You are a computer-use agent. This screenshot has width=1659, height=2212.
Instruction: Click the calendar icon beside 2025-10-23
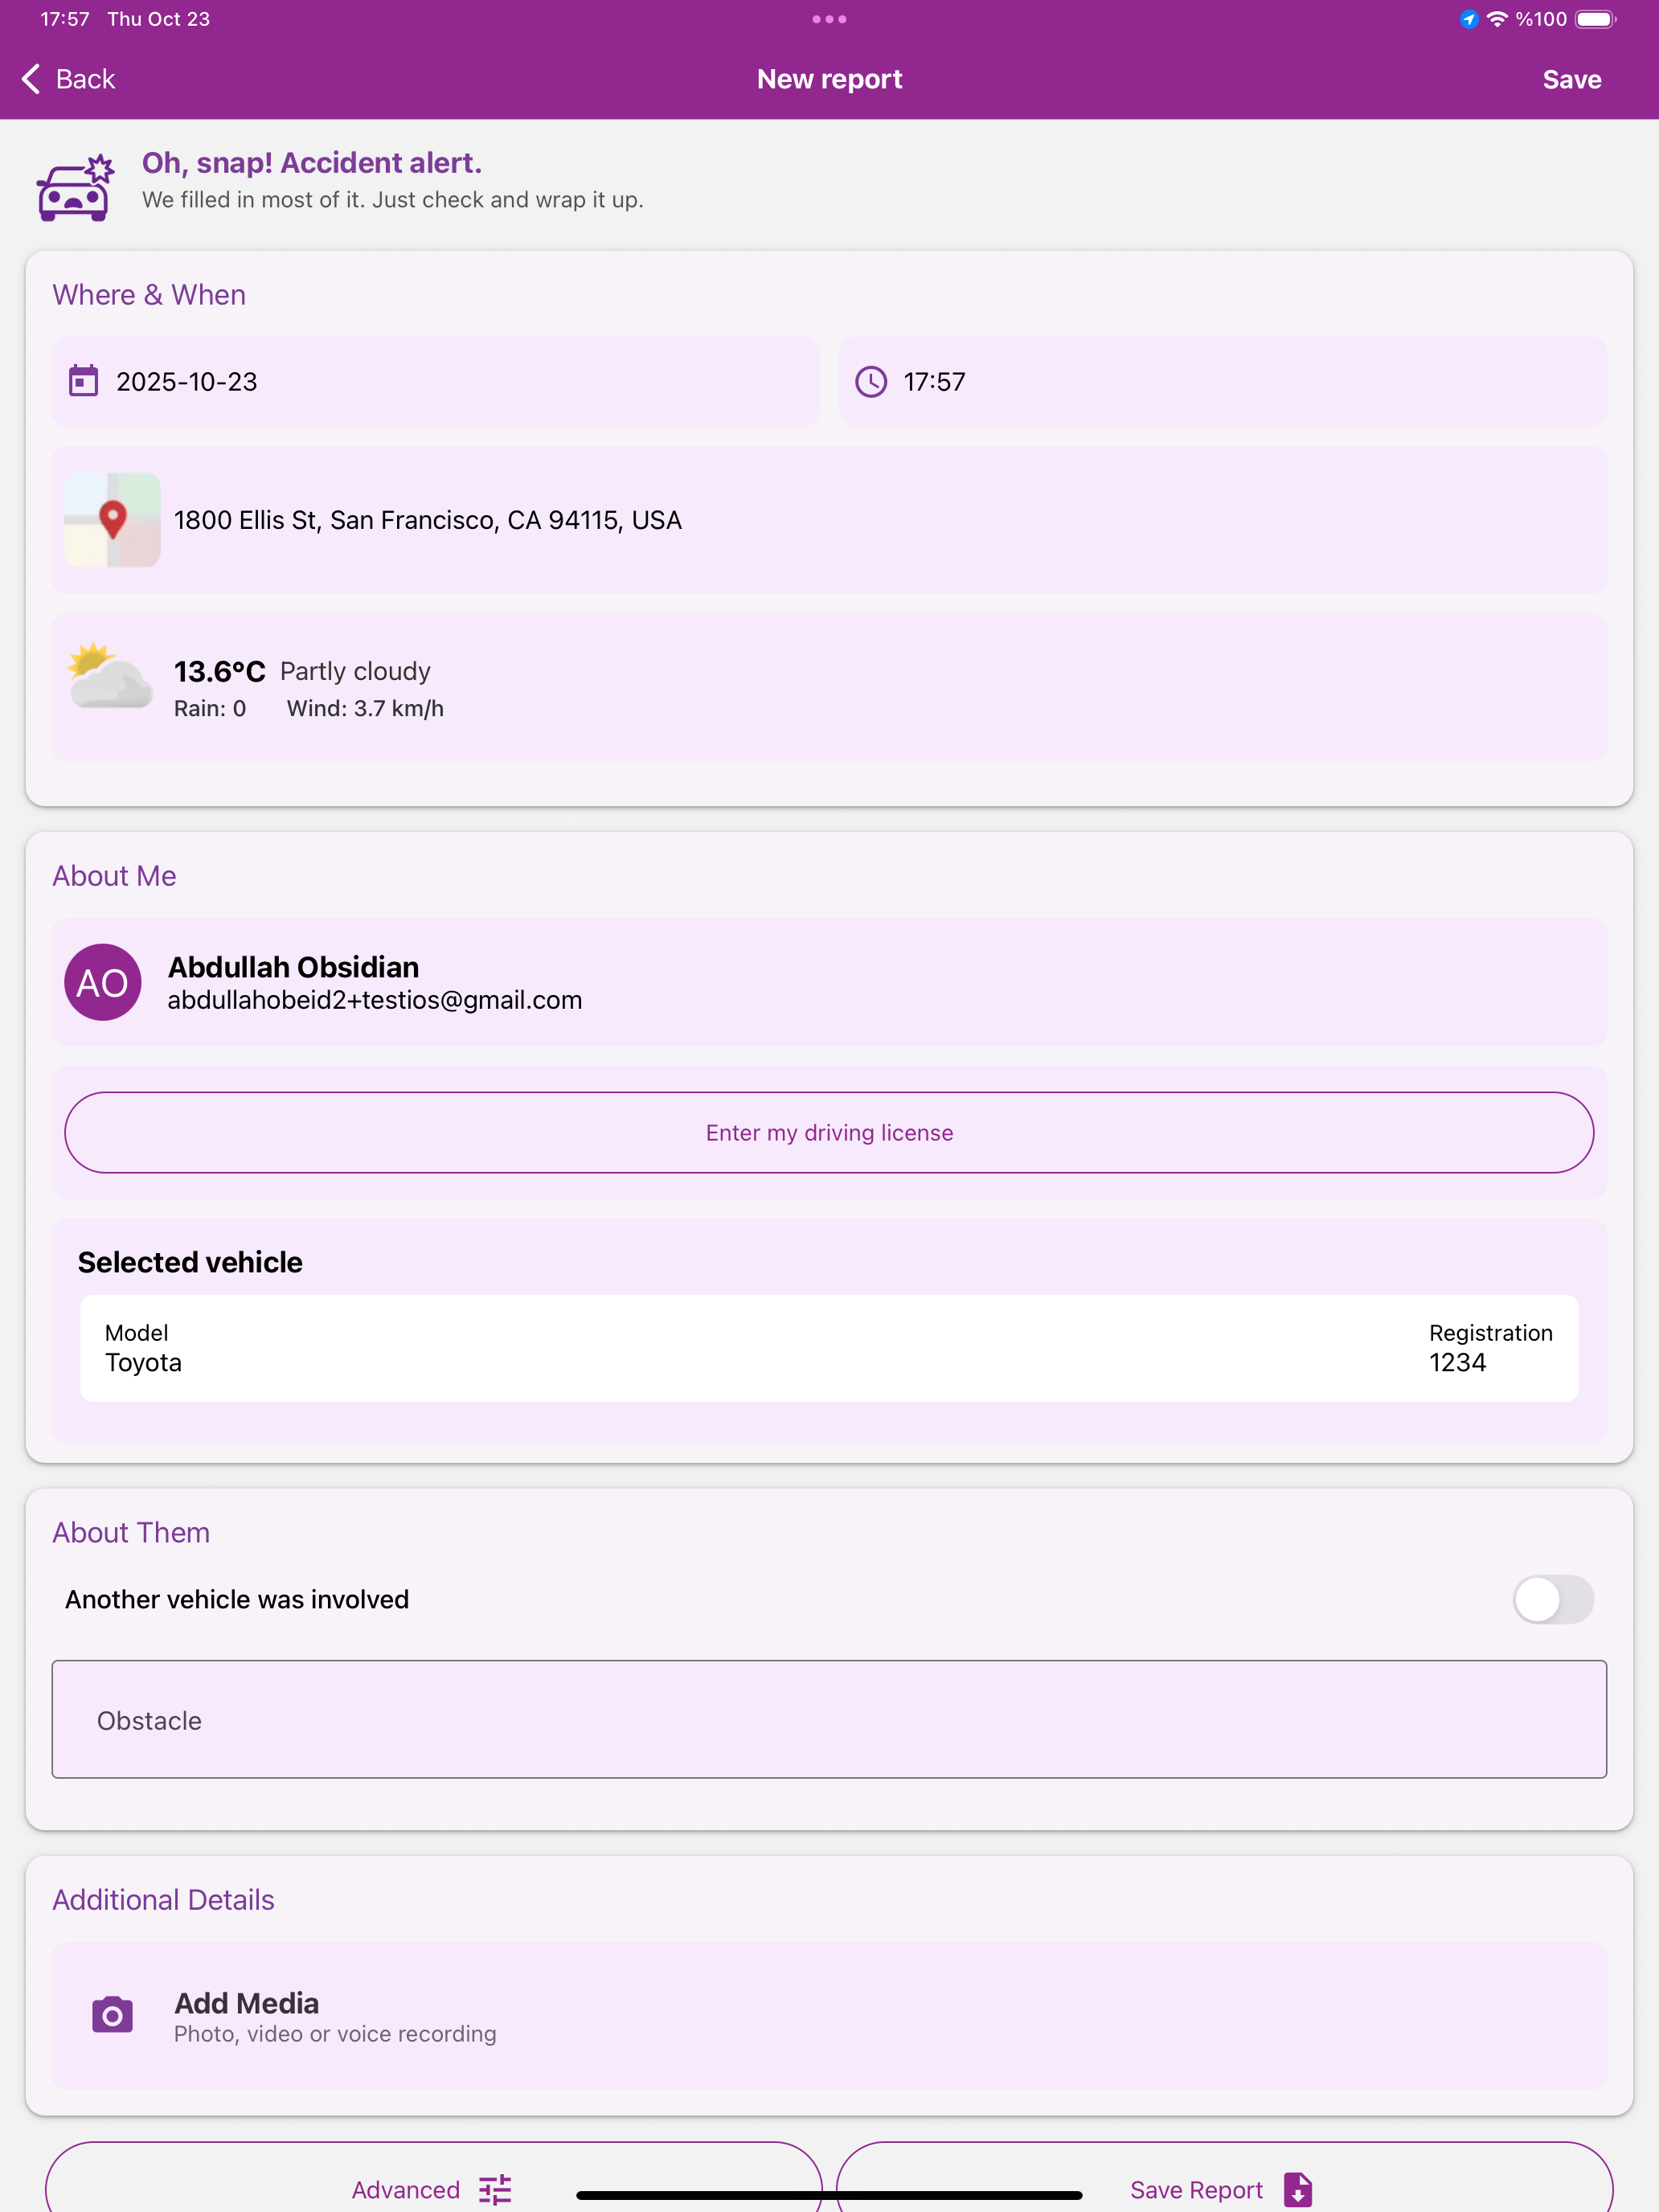(x=83, y=381)
